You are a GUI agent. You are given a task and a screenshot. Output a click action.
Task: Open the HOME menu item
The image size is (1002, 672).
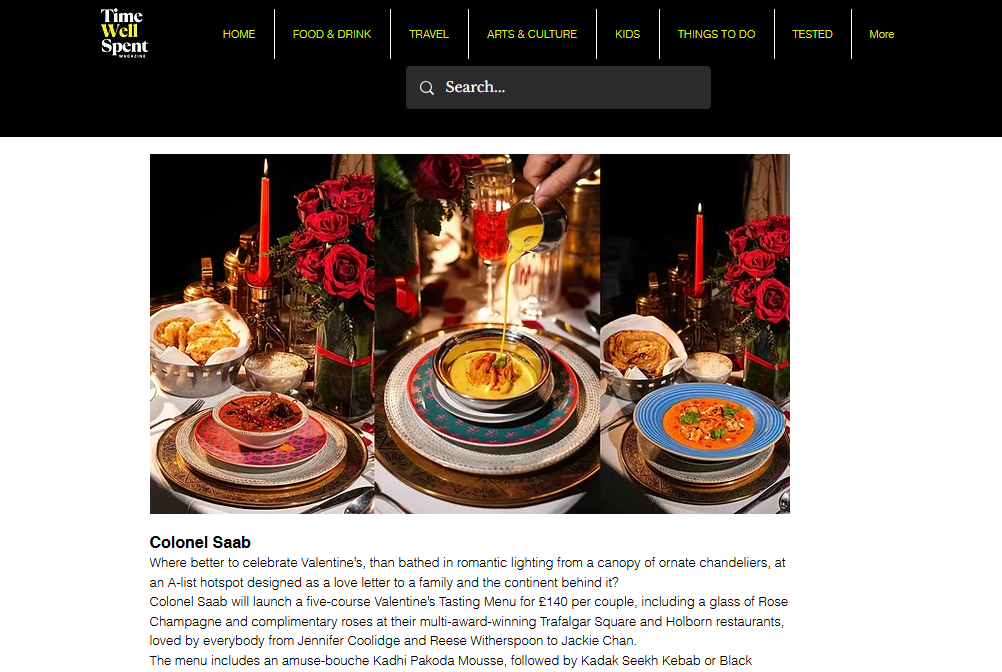pyautogui.click(x=238, y=34)
